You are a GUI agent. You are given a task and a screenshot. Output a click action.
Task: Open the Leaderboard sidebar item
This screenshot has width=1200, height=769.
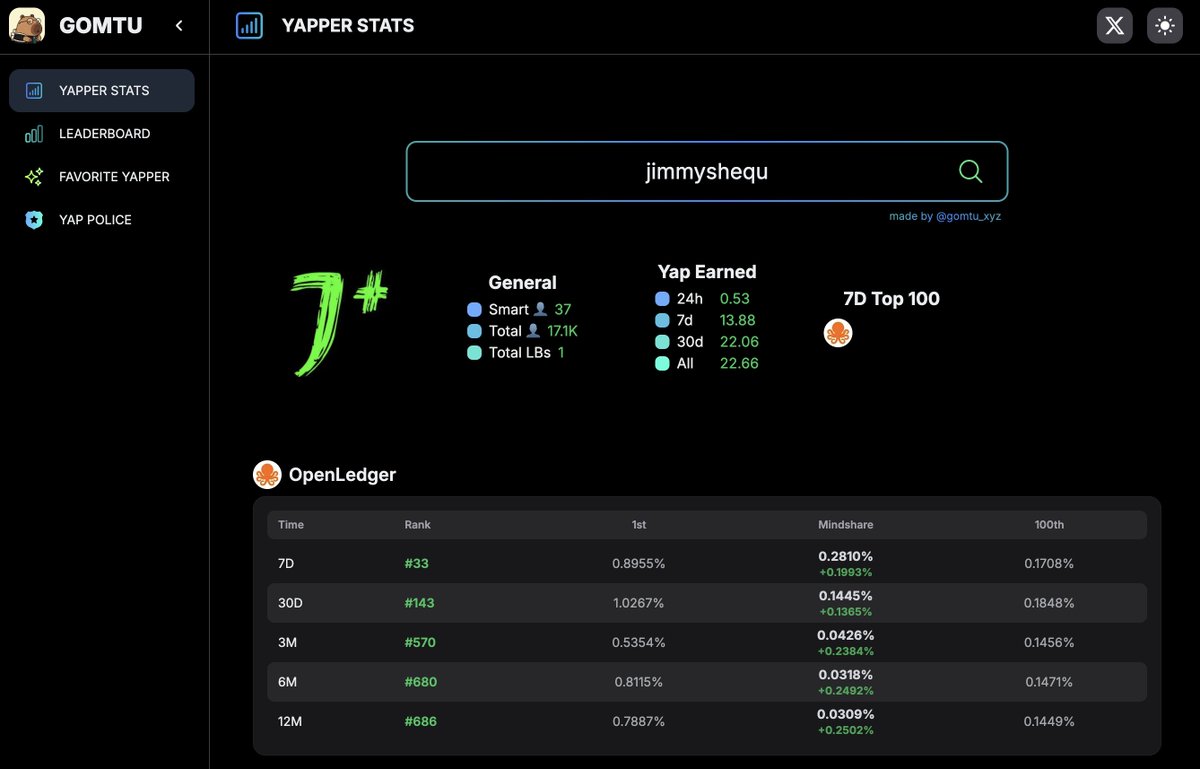pos(102,133)
